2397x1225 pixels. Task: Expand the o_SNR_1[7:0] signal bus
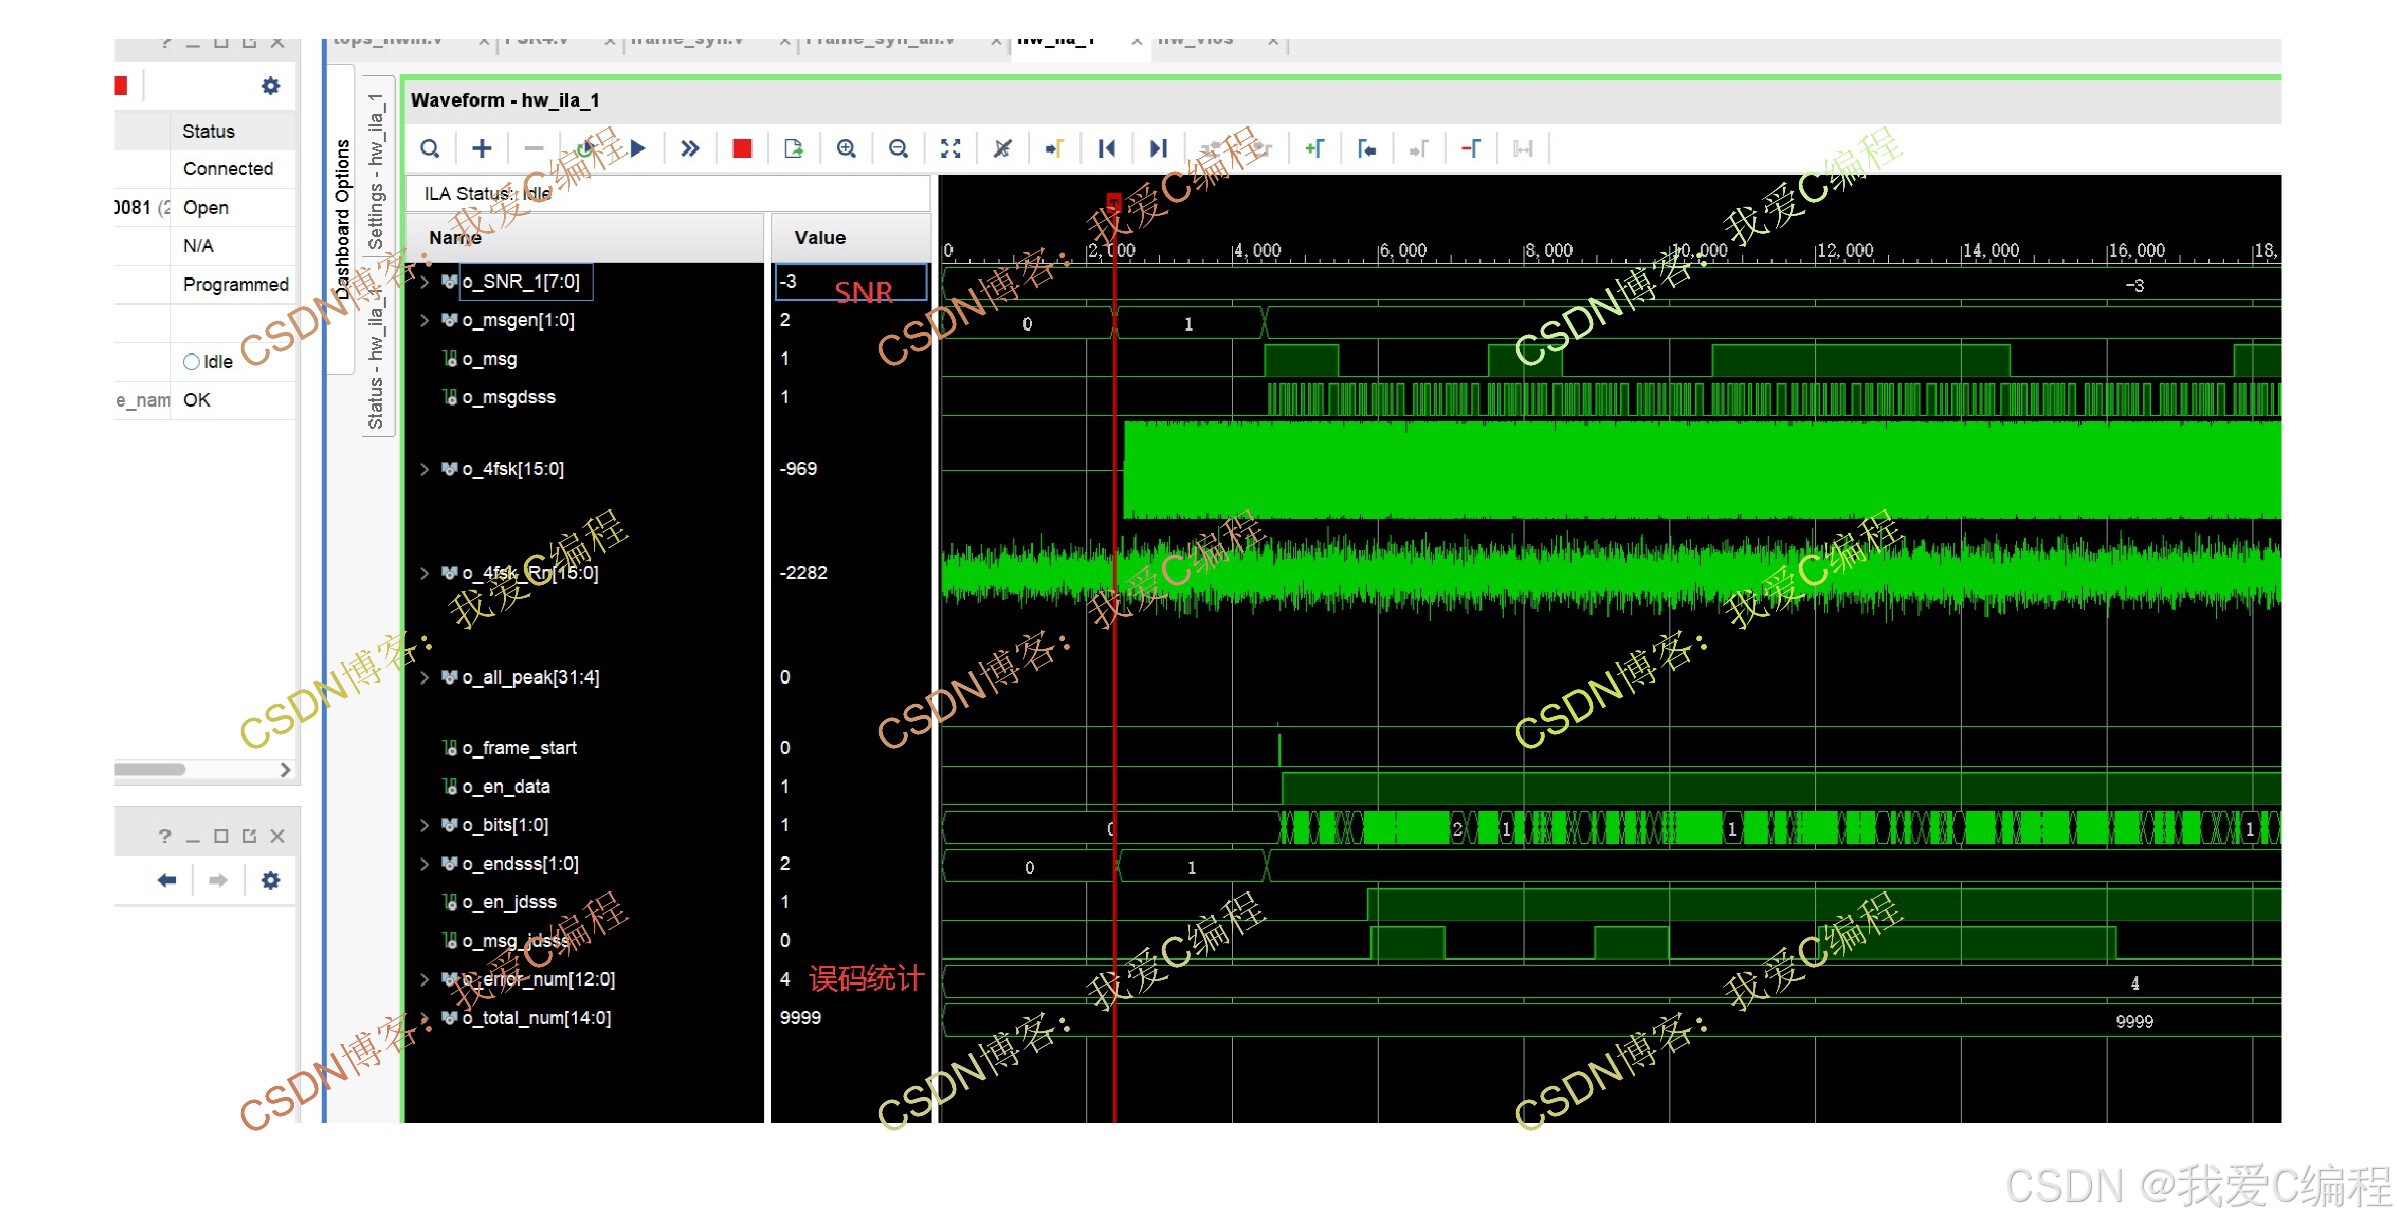[x=424, y=282]
